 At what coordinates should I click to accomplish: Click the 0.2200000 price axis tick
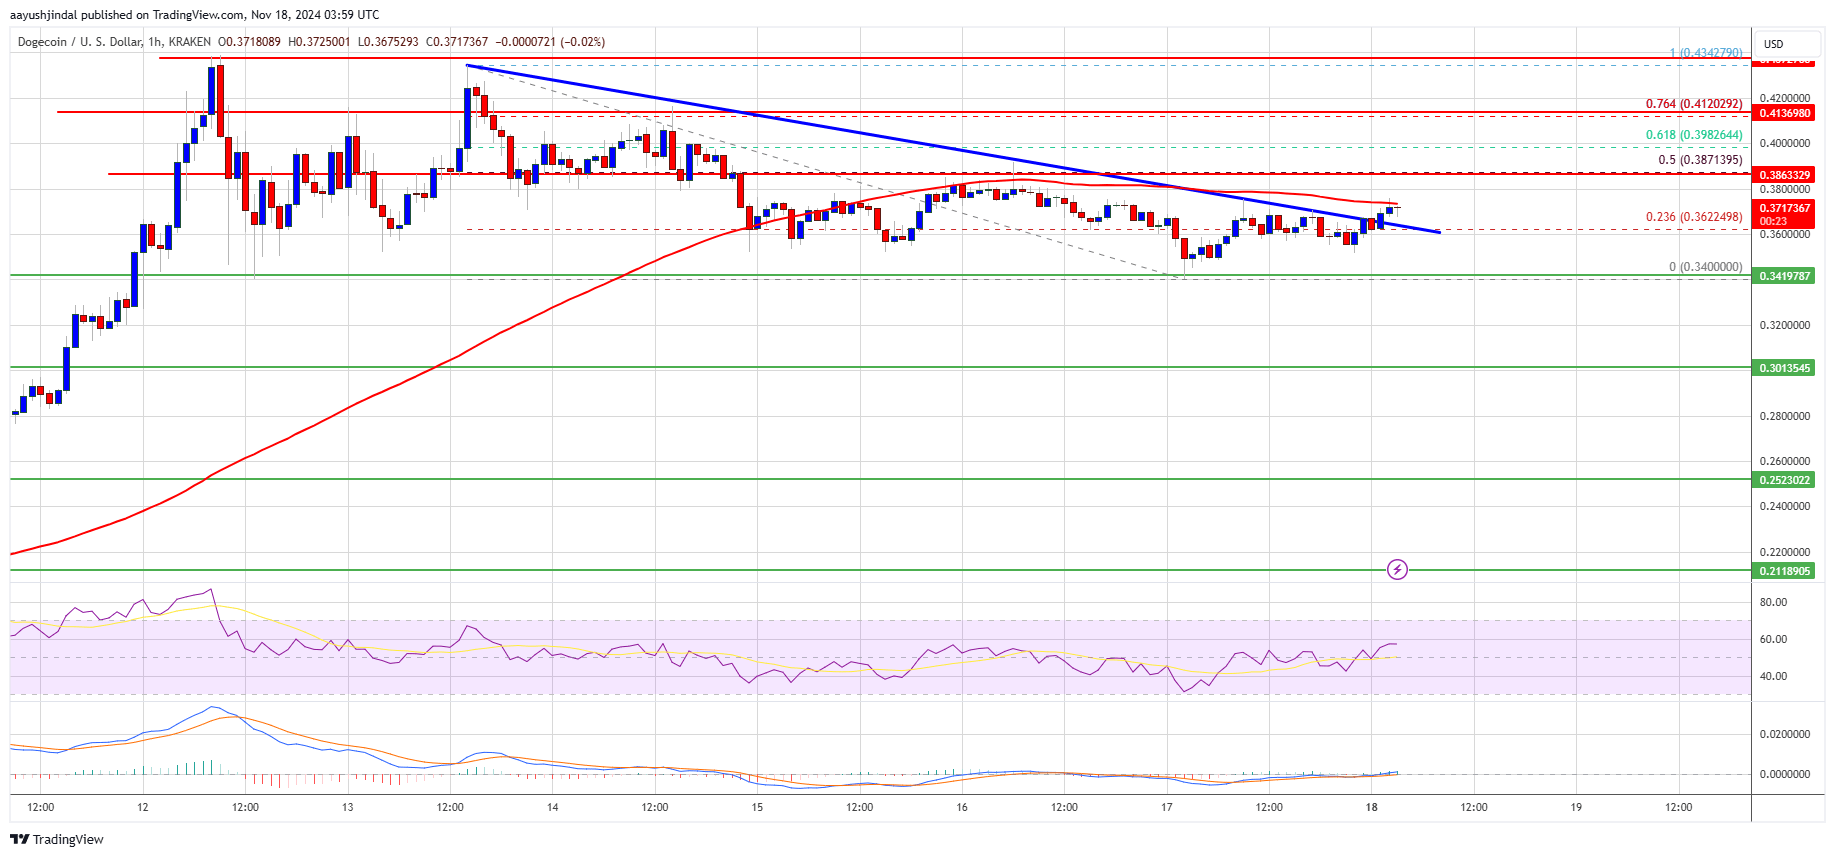(x=1785, y=552)
